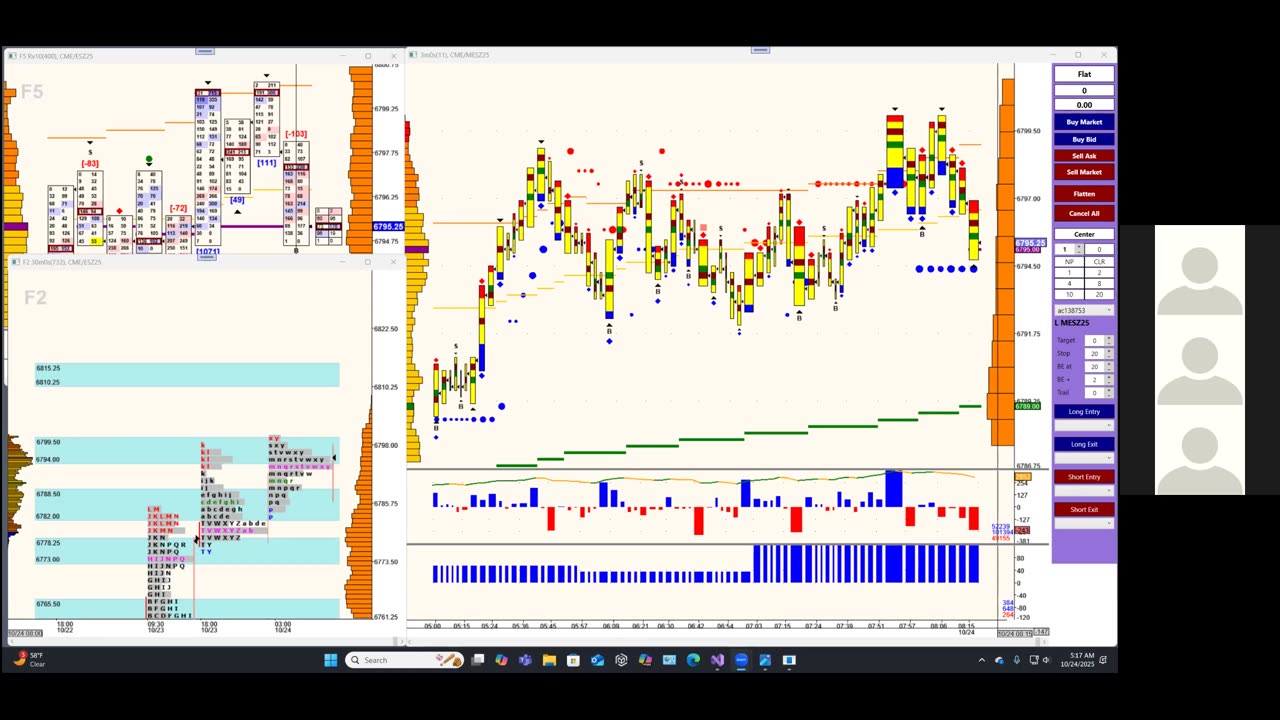Viewport: 1280px width, 720px height.
Task: Show hidden system tray icons
Action: click(x=981, y=660)
